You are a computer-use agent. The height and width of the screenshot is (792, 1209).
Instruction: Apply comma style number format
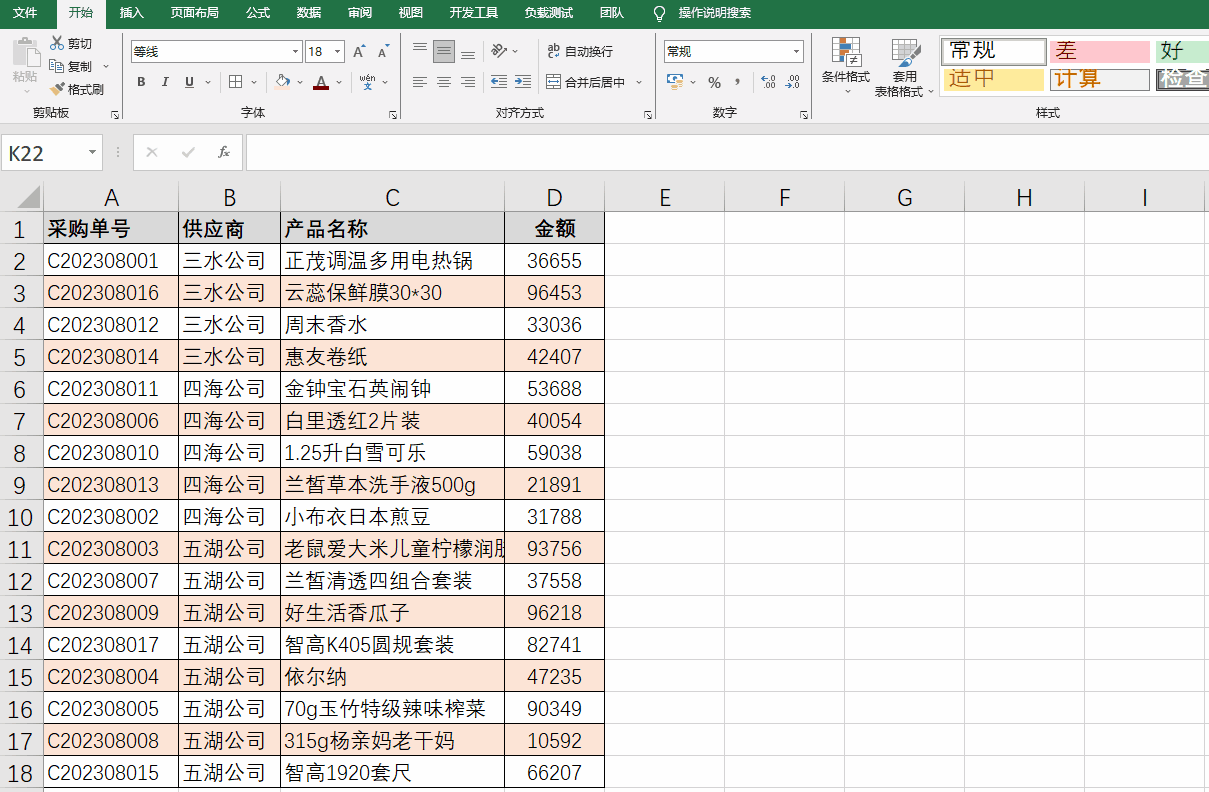click(738, 82)
